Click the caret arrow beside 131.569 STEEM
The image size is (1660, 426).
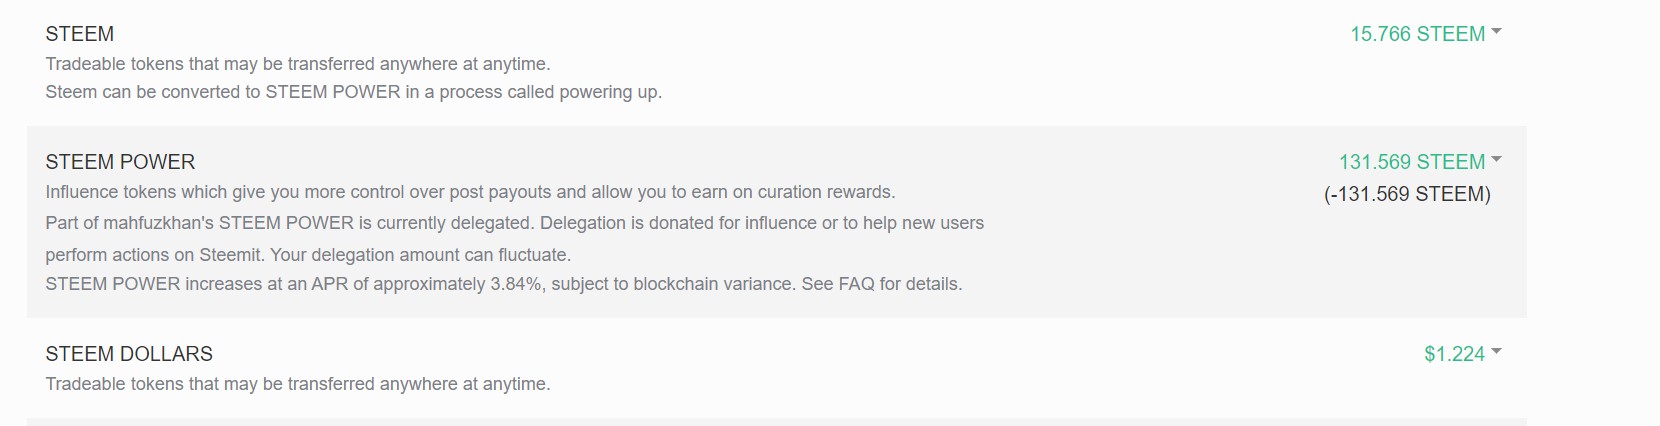point(1496,160)
